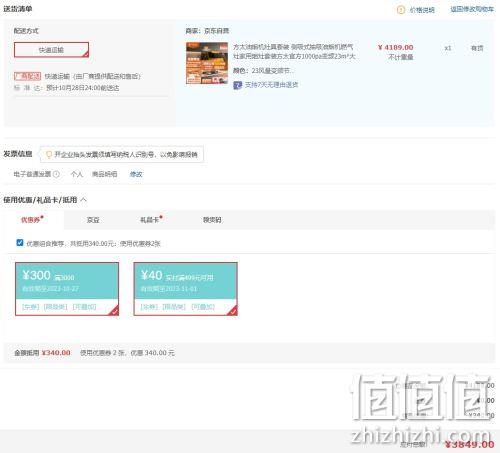Switch to the 礼品卡 tab
The height and width of the screenshot is (453, 500).
[151, 220]
